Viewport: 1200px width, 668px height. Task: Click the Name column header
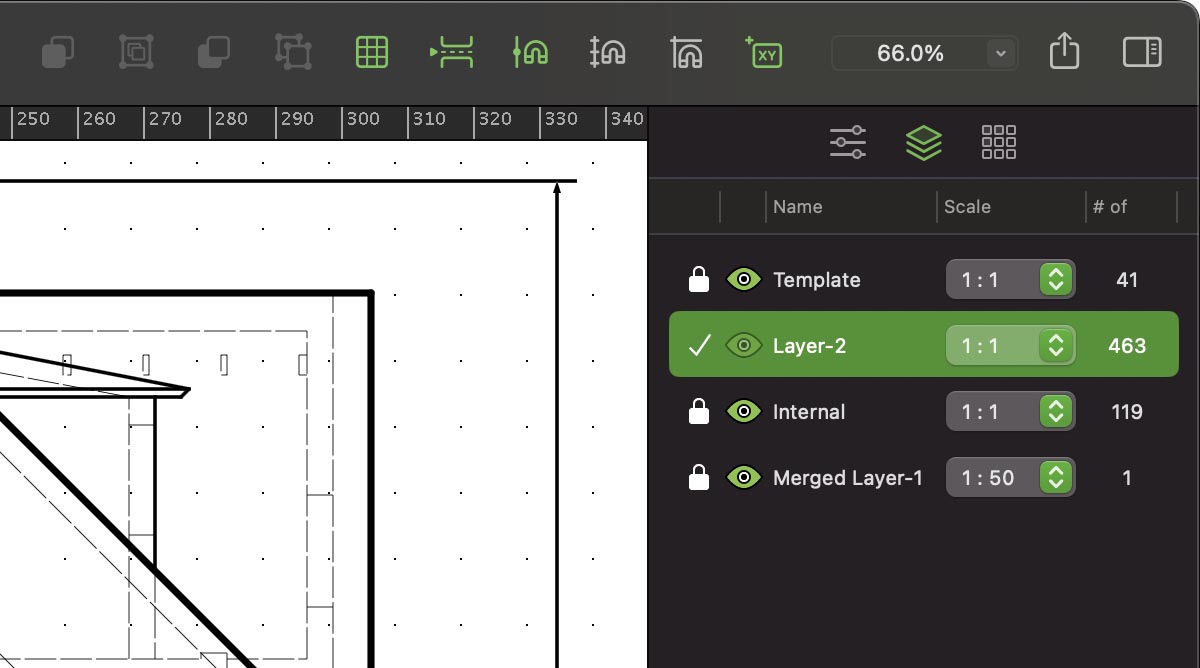pyautogui.click(x=798, y=207)
